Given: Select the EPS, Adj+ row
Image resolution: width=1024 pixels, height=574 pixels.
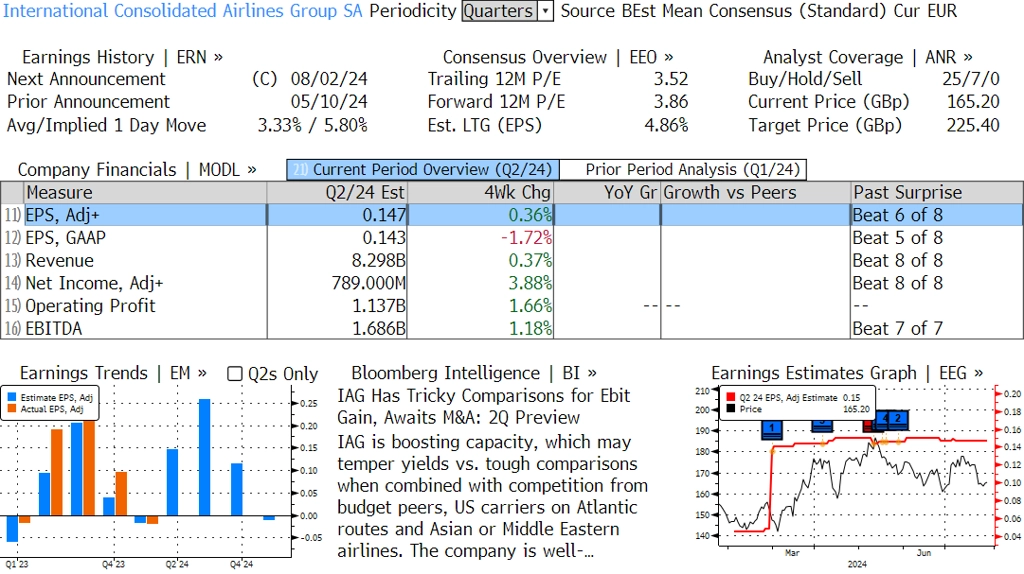Looking at the screenshot, I should 512,215.
